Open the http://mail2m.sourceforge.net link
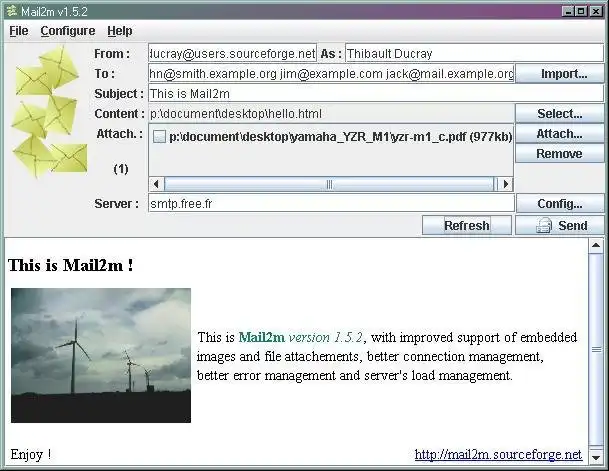 pos(498,454)
